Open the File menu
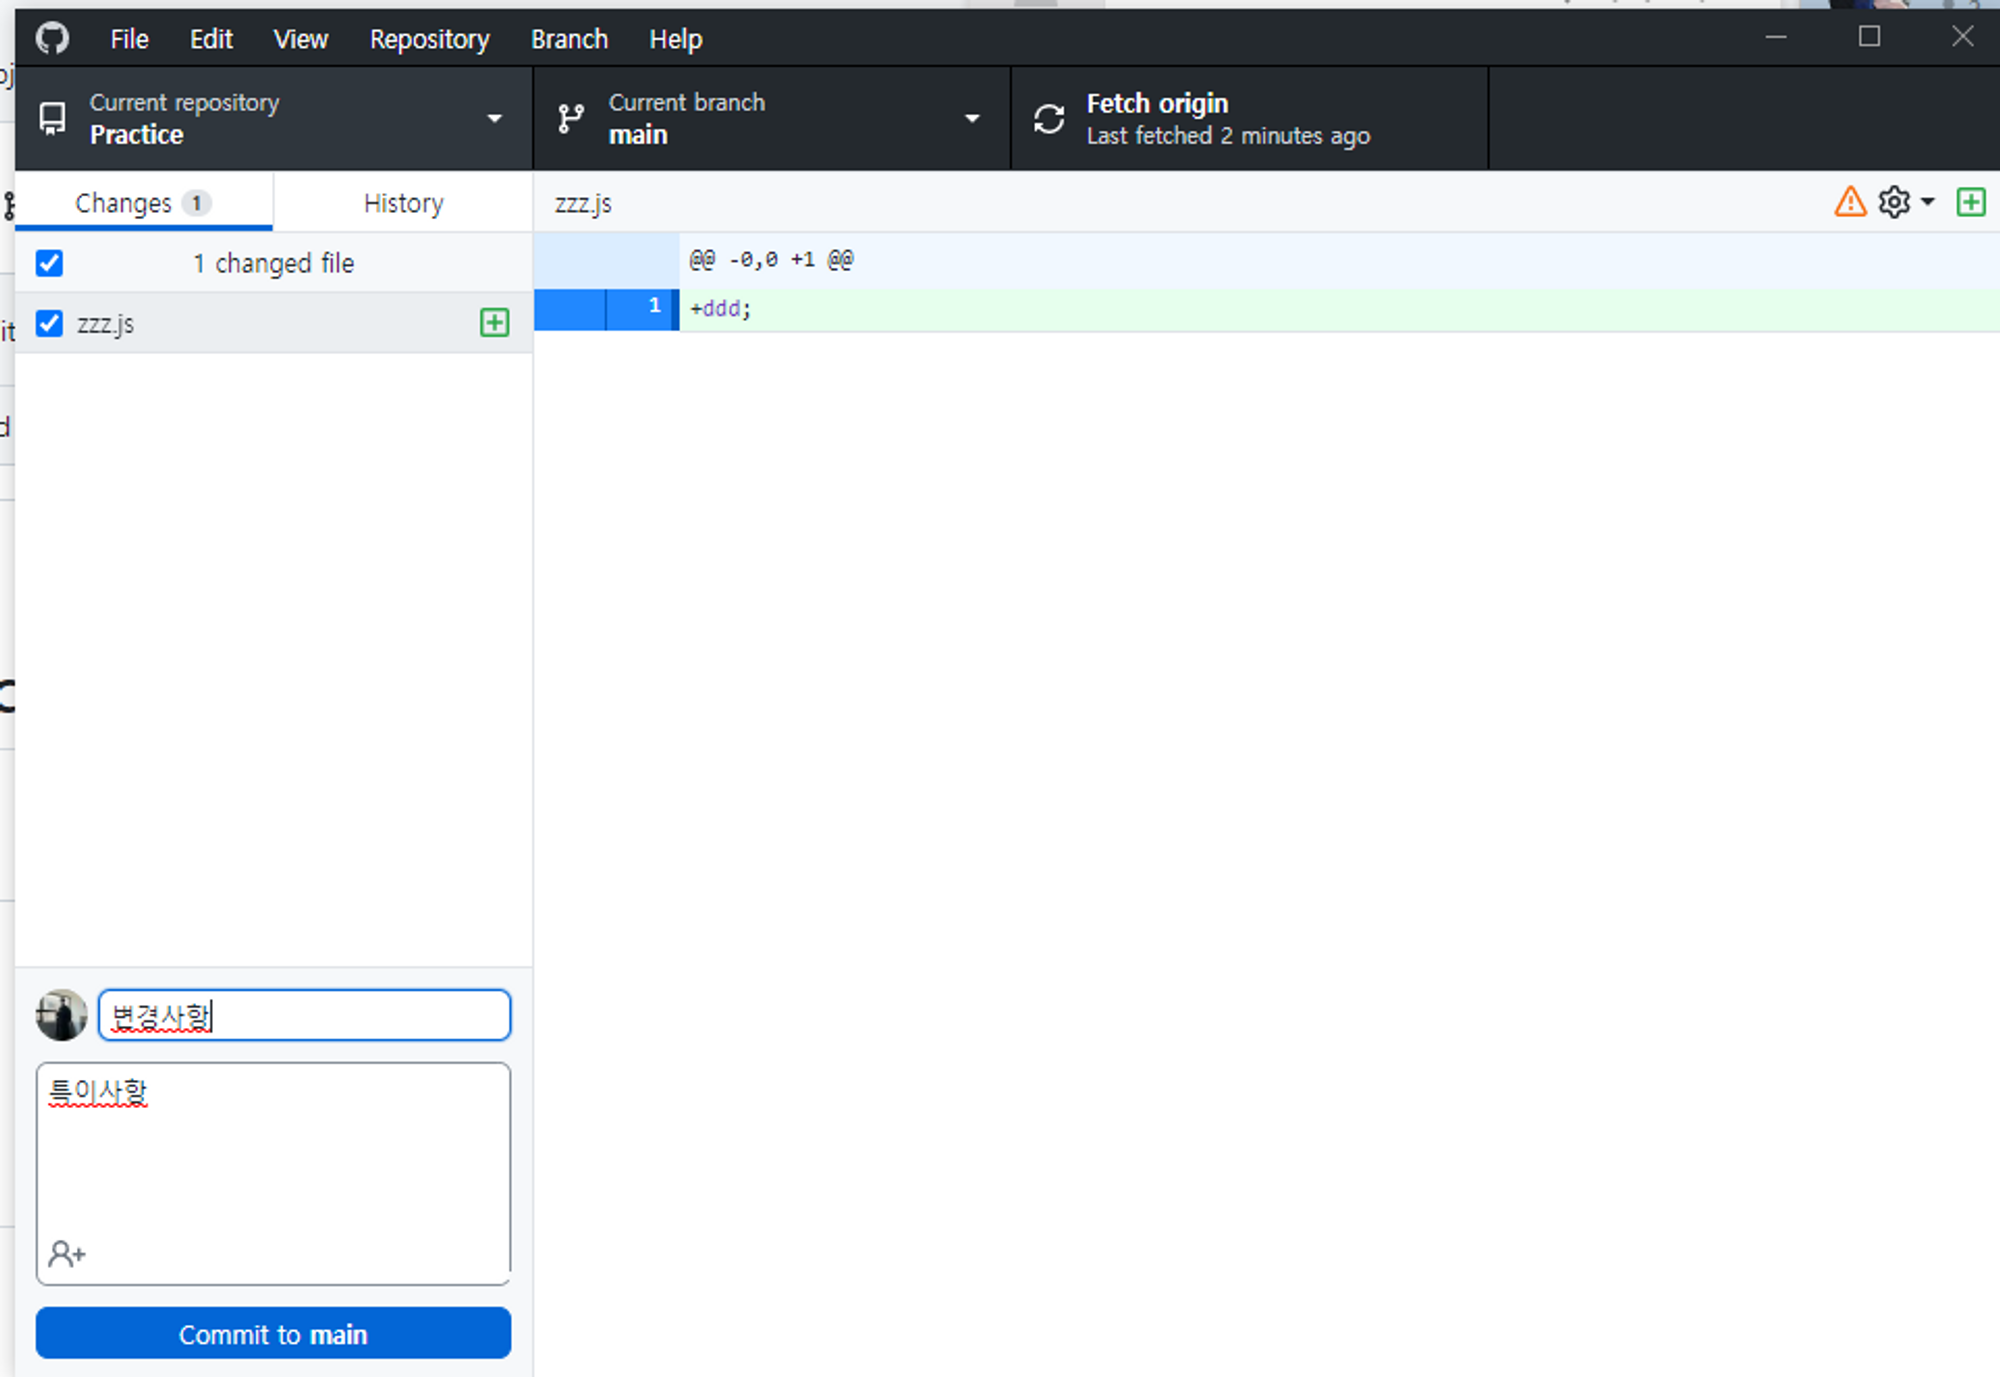This screenshot has height=1377, width=2000. [x=129, y=39]
